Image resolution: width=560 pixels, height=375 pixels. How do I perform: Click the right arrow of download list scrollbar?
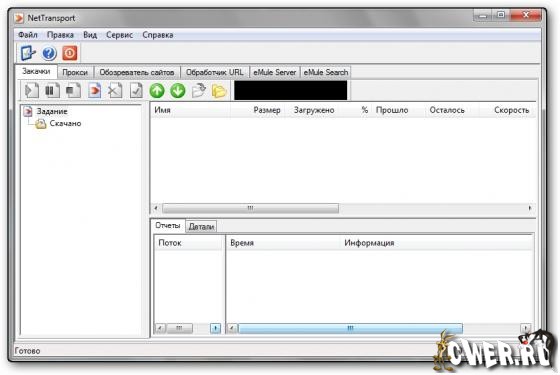tap(530, 208)
